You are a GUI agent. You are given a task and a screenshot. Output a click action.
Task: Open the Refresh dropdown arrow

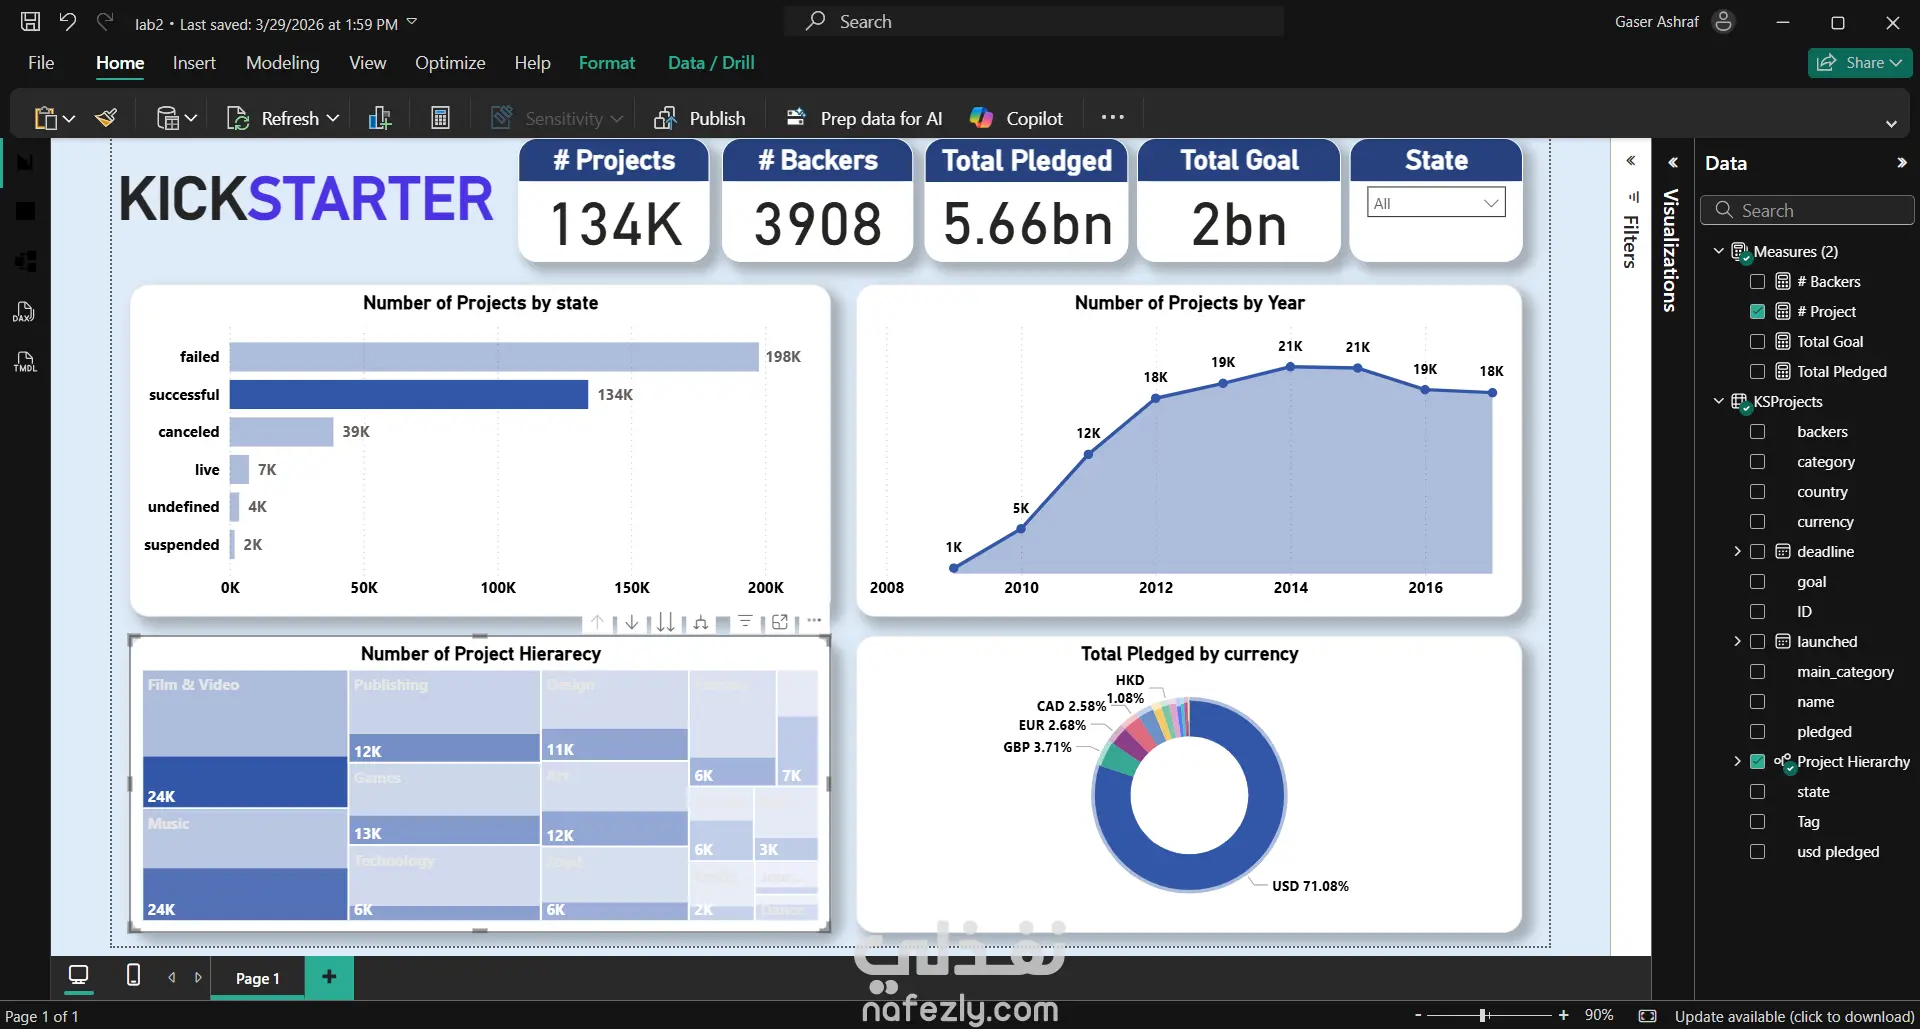pyautogui.click(x=333, y=118)
